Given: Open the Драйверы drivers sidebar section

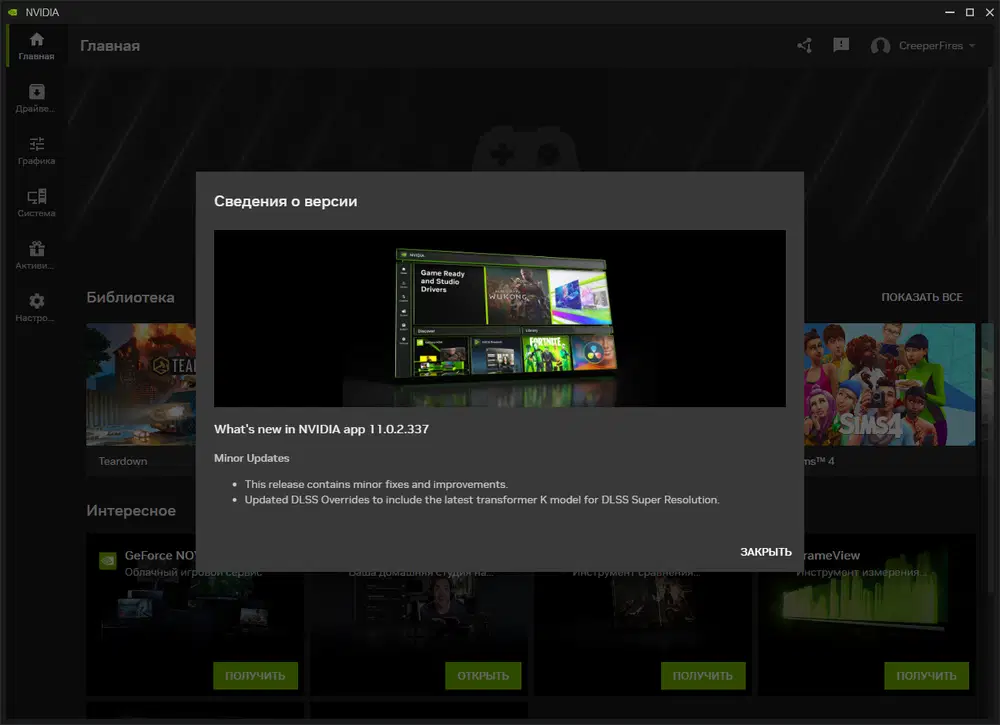Looking at the screenshot, I should (36, 98).
